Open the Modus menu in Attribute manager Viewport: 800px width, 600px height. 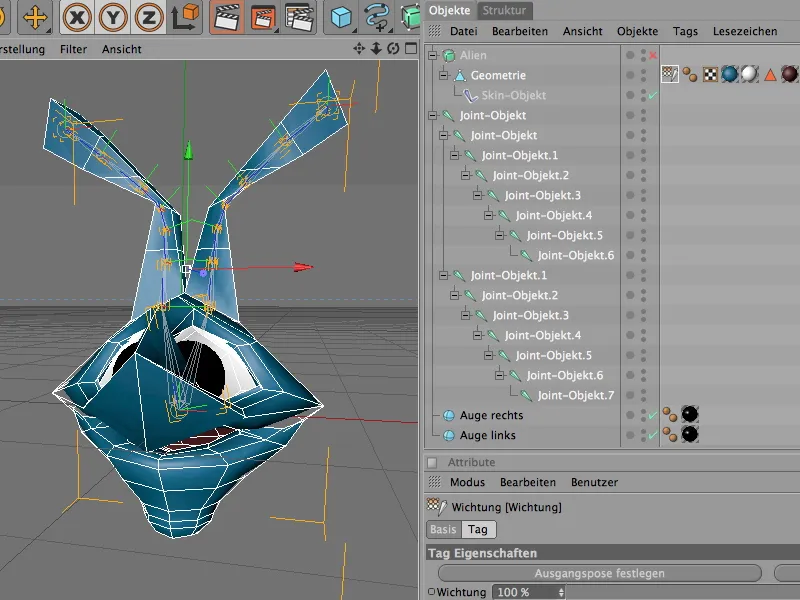[467, 482]
